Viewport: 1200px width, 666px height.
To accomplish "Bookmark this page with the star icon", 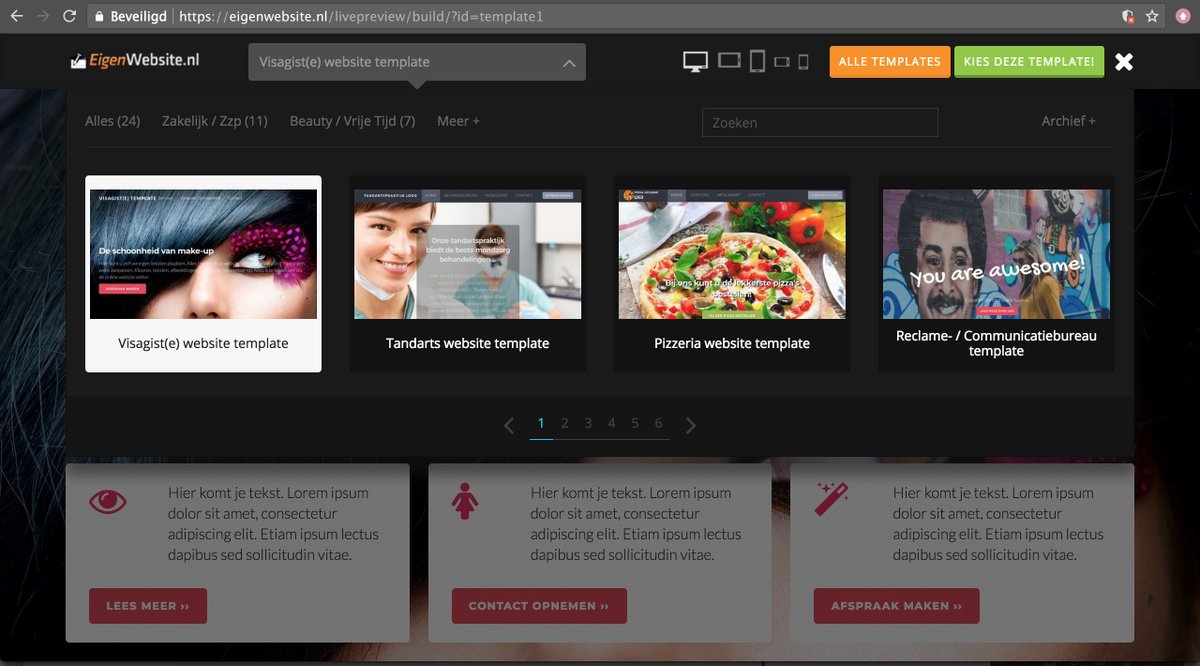I will (1151, 16).
